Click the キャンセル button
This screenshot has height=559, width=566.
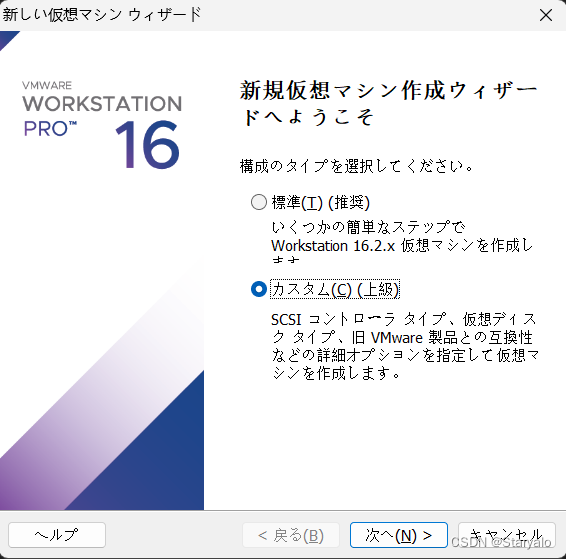506,535
